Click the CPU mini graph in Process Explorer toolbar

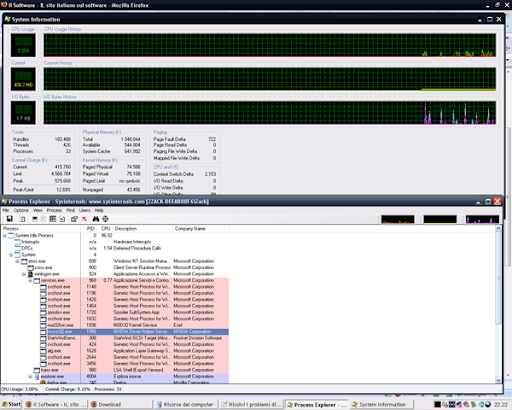398,219
